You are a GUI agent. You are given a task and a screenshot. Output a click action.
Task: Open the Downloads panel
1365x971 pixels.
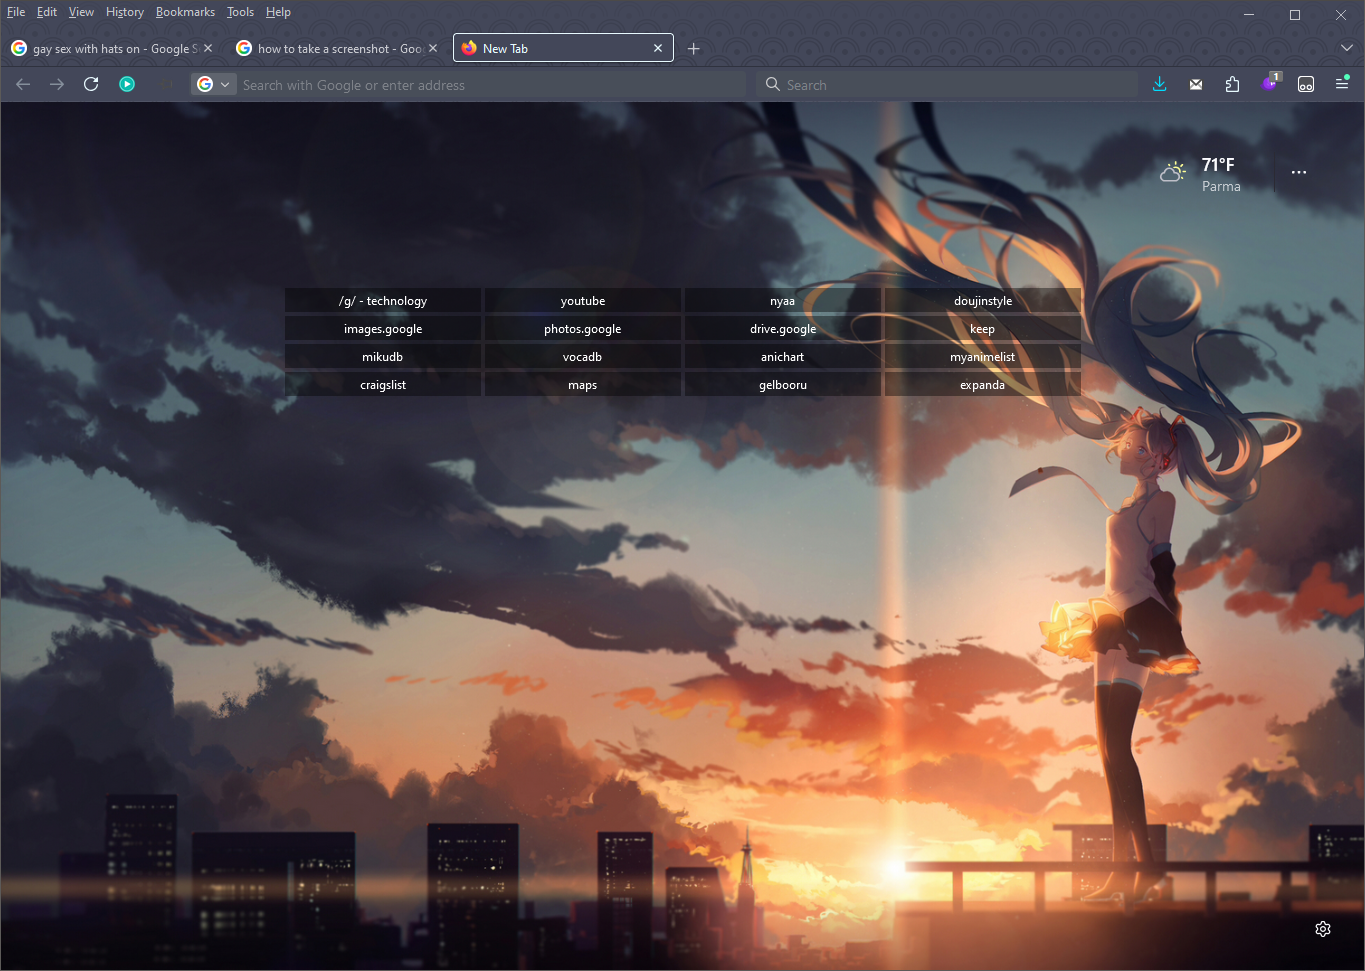click(x=1160, y=85)
